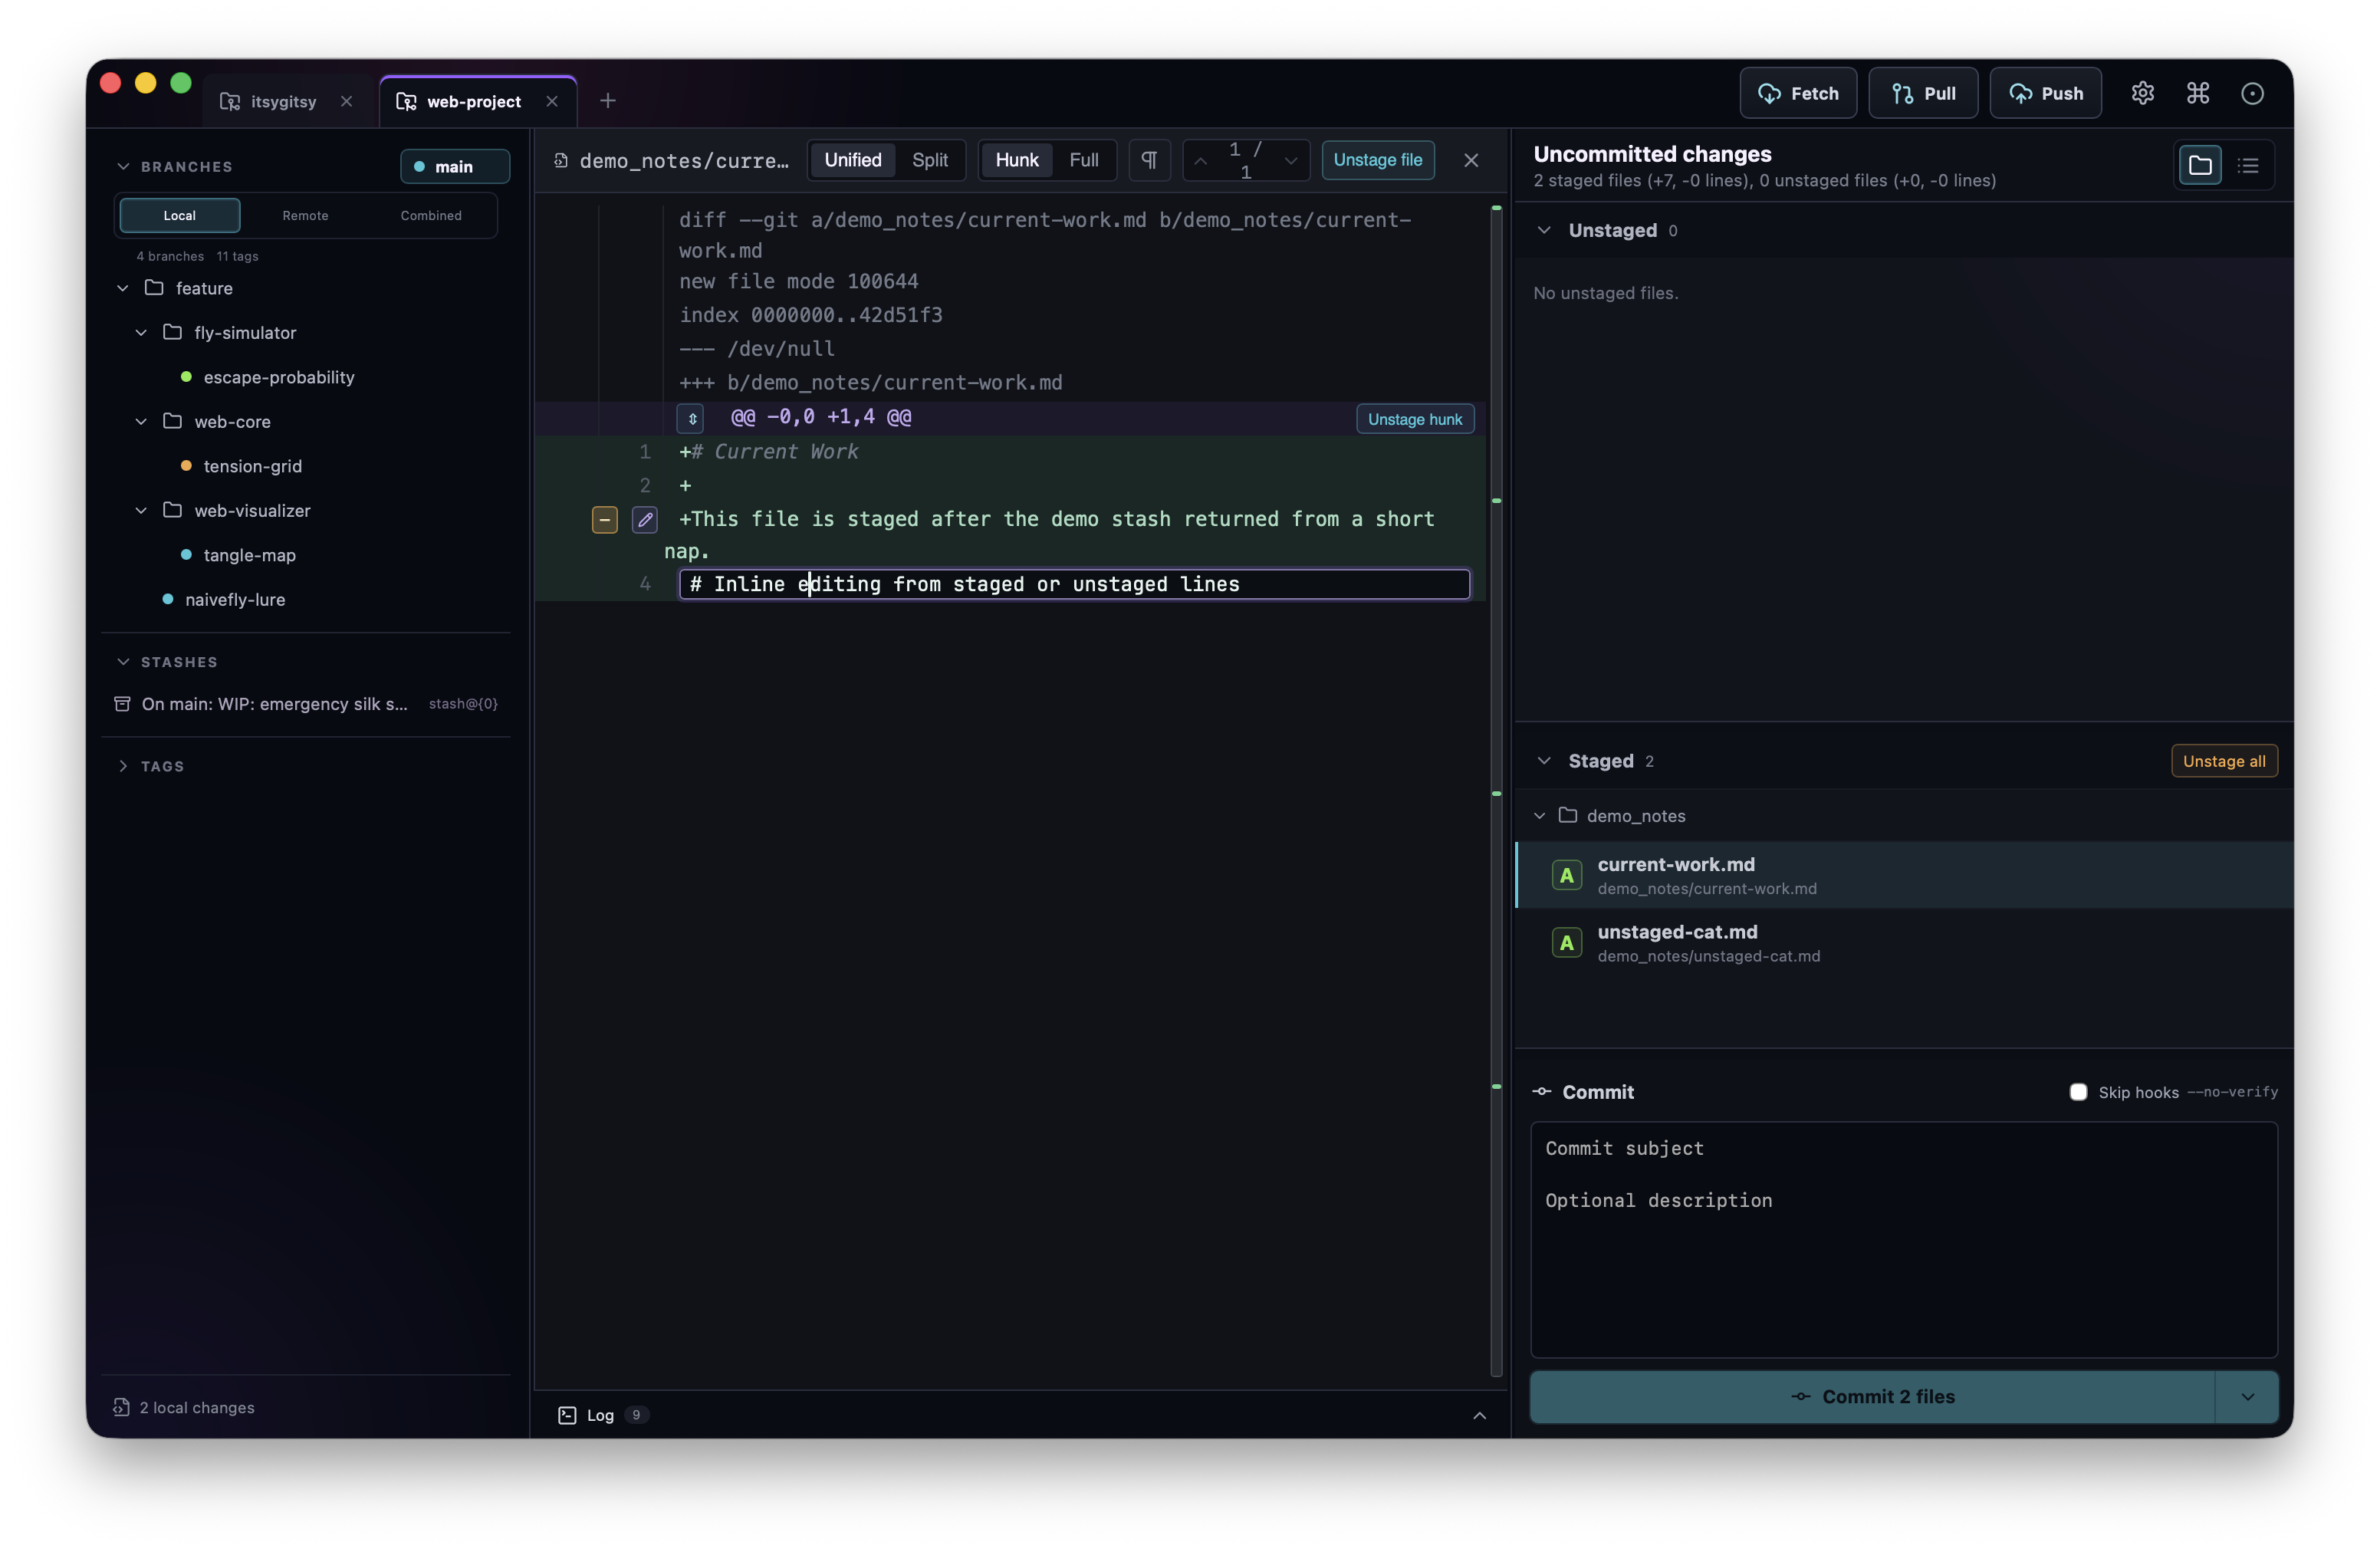
Task: Click the local changes file icon
Action: point(121,1407)
